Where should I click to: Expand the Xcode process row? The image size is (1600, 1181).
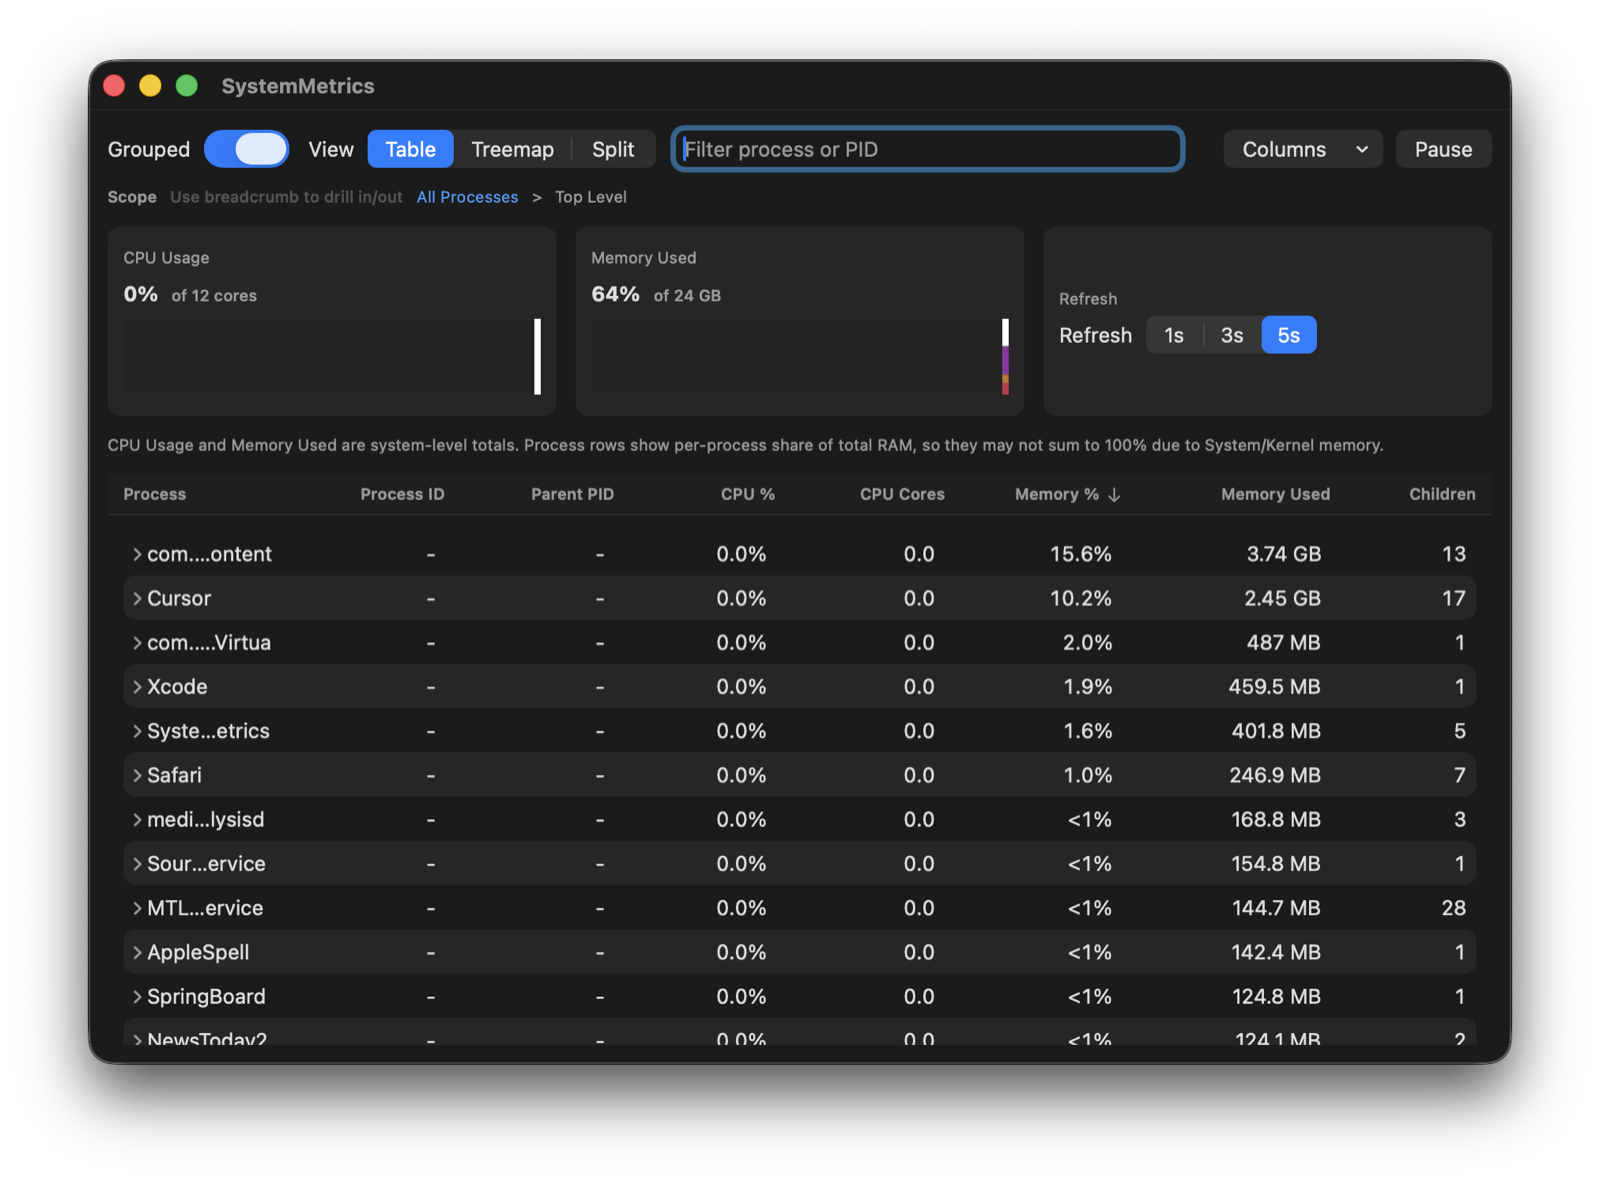click(x=137, y=687)
